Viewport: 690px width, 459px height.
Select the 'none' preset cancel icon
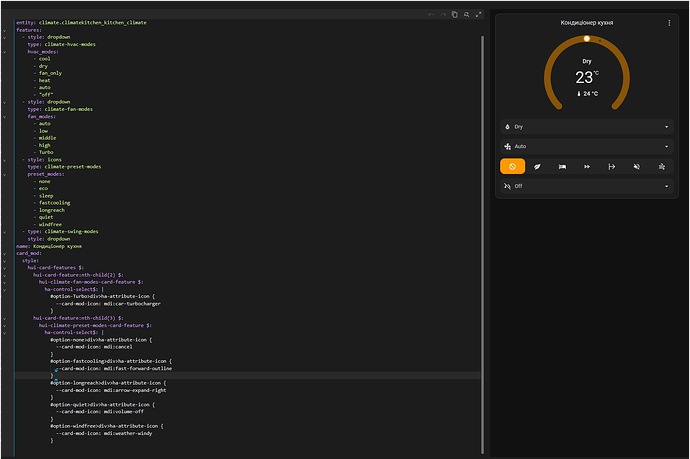tap(512, 166)
